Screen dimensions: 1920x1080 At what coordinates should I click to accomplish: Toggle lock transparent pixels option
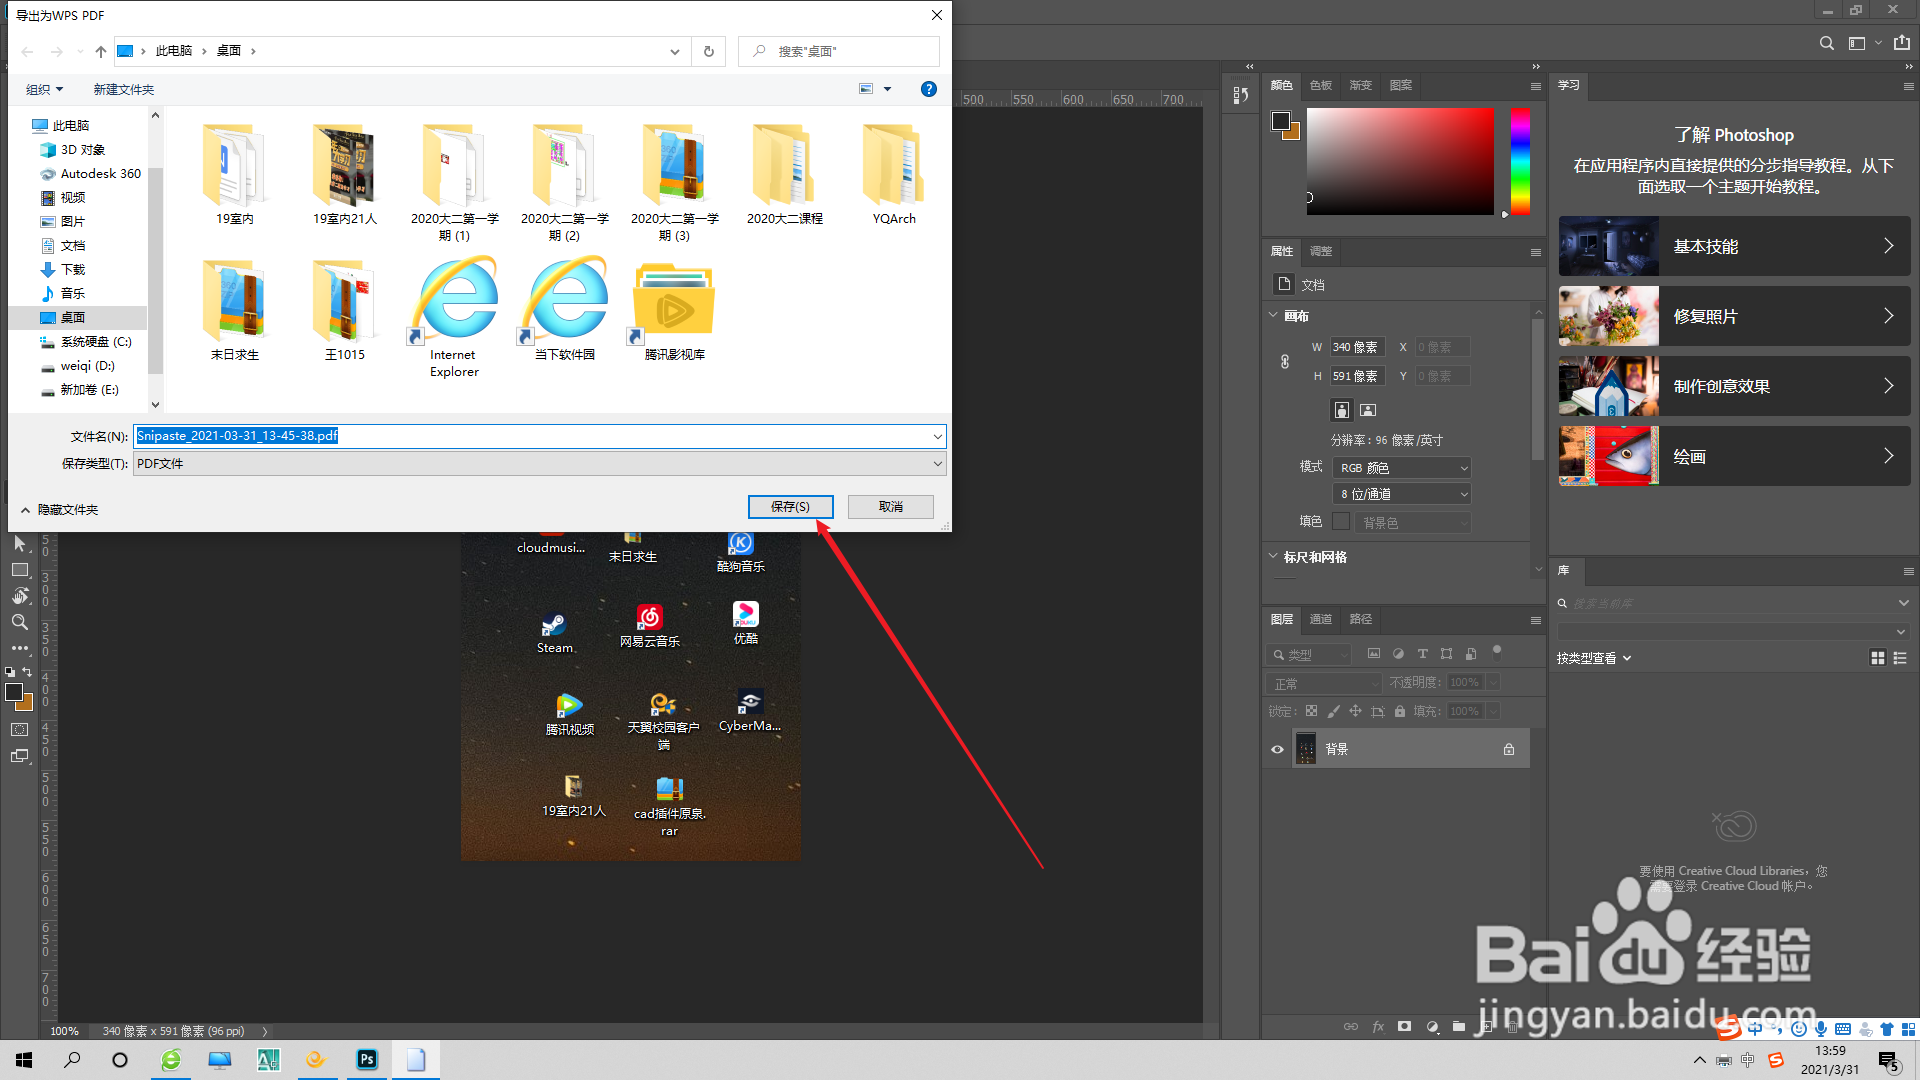click(x=1311, y=711)
